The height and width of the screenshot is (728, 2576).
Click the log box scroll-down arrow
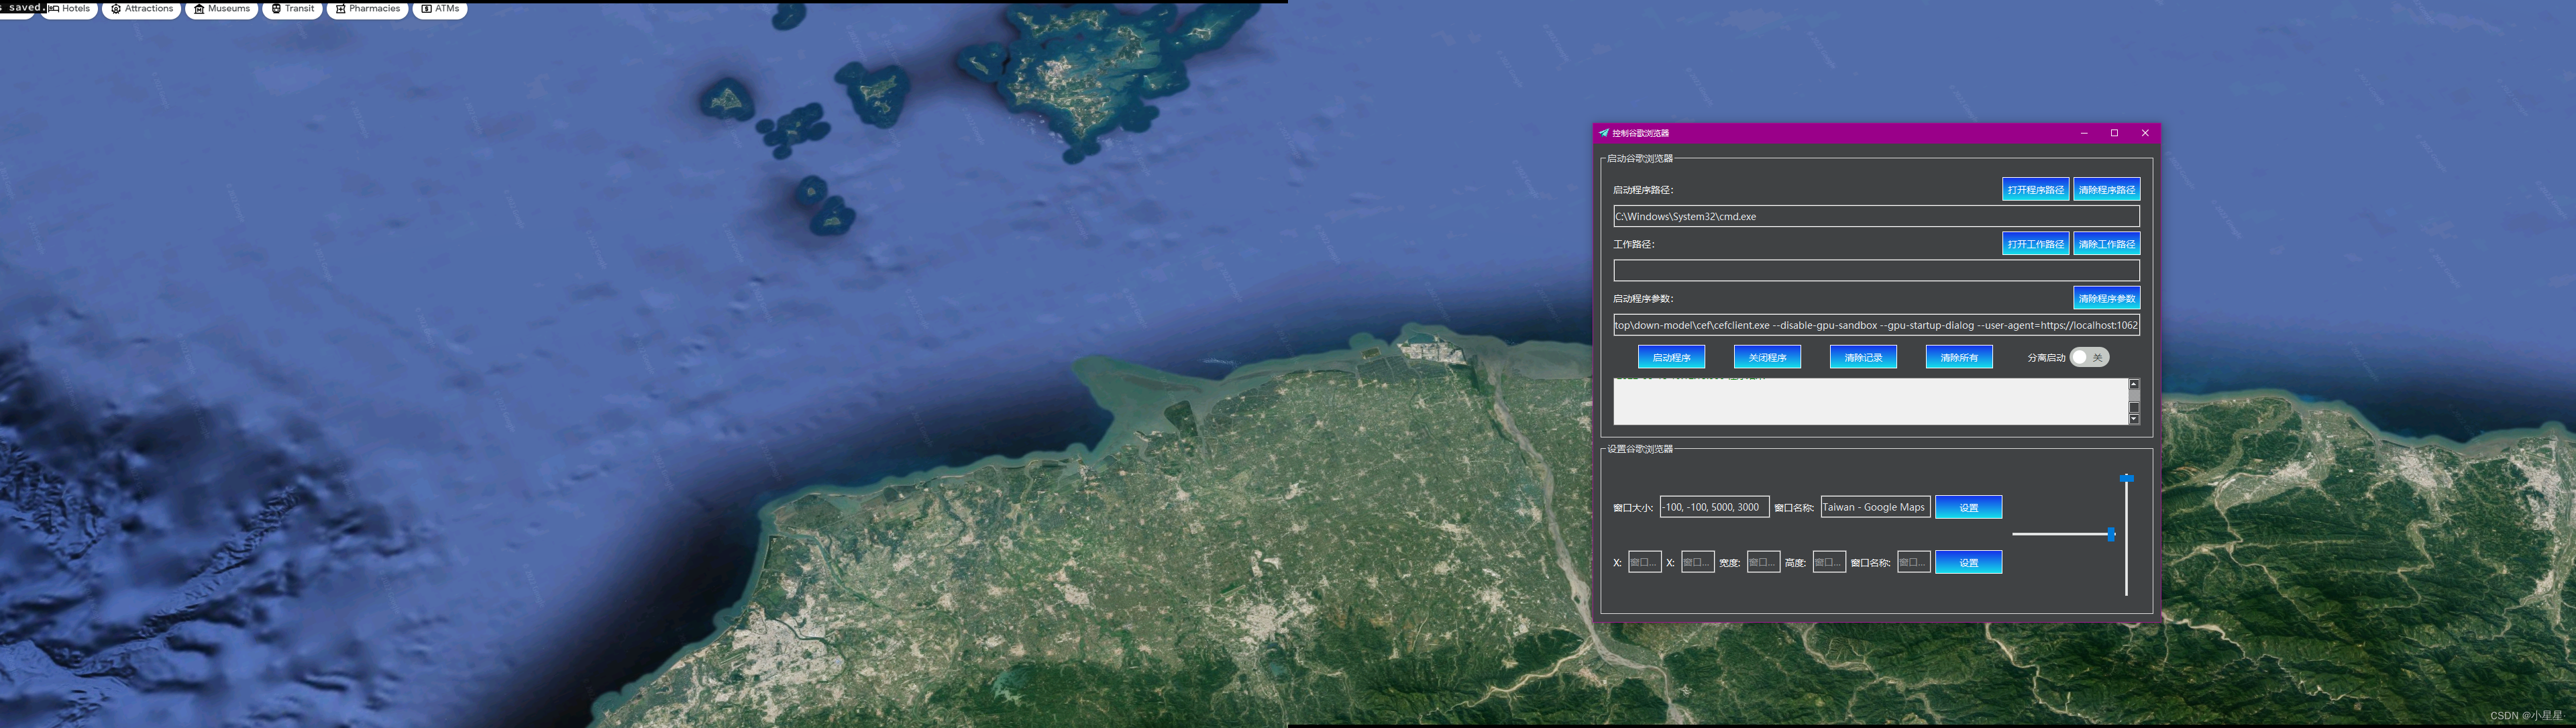point(2134,420)
